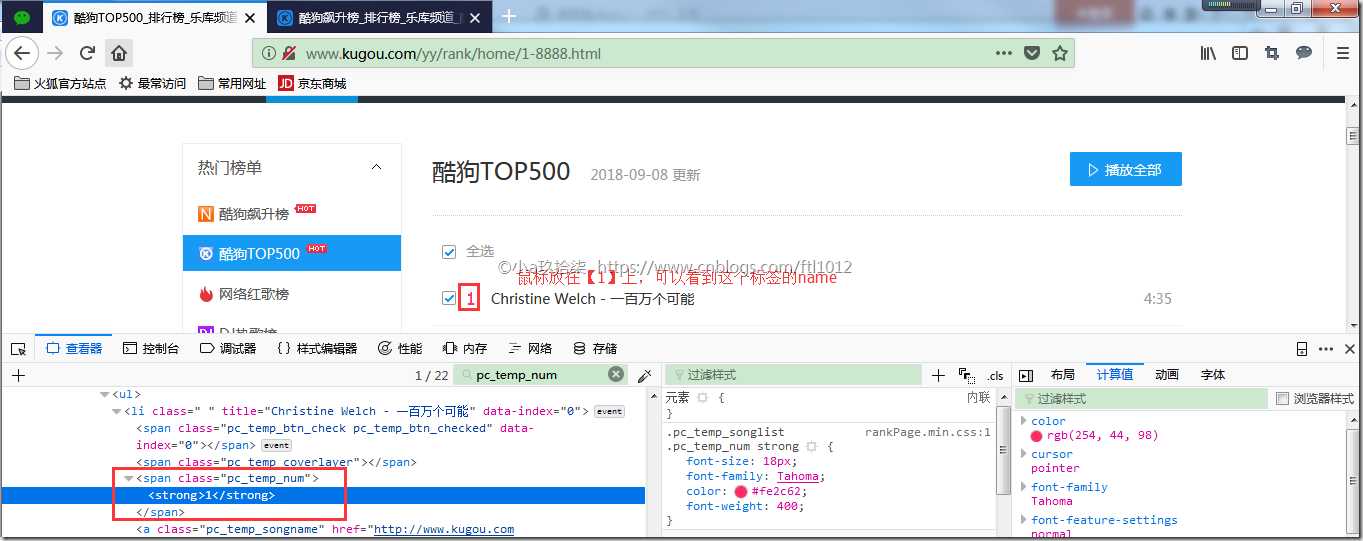
Task: Uncheck the Christine Welch song checkbox
Action: (x=449, y=298)
